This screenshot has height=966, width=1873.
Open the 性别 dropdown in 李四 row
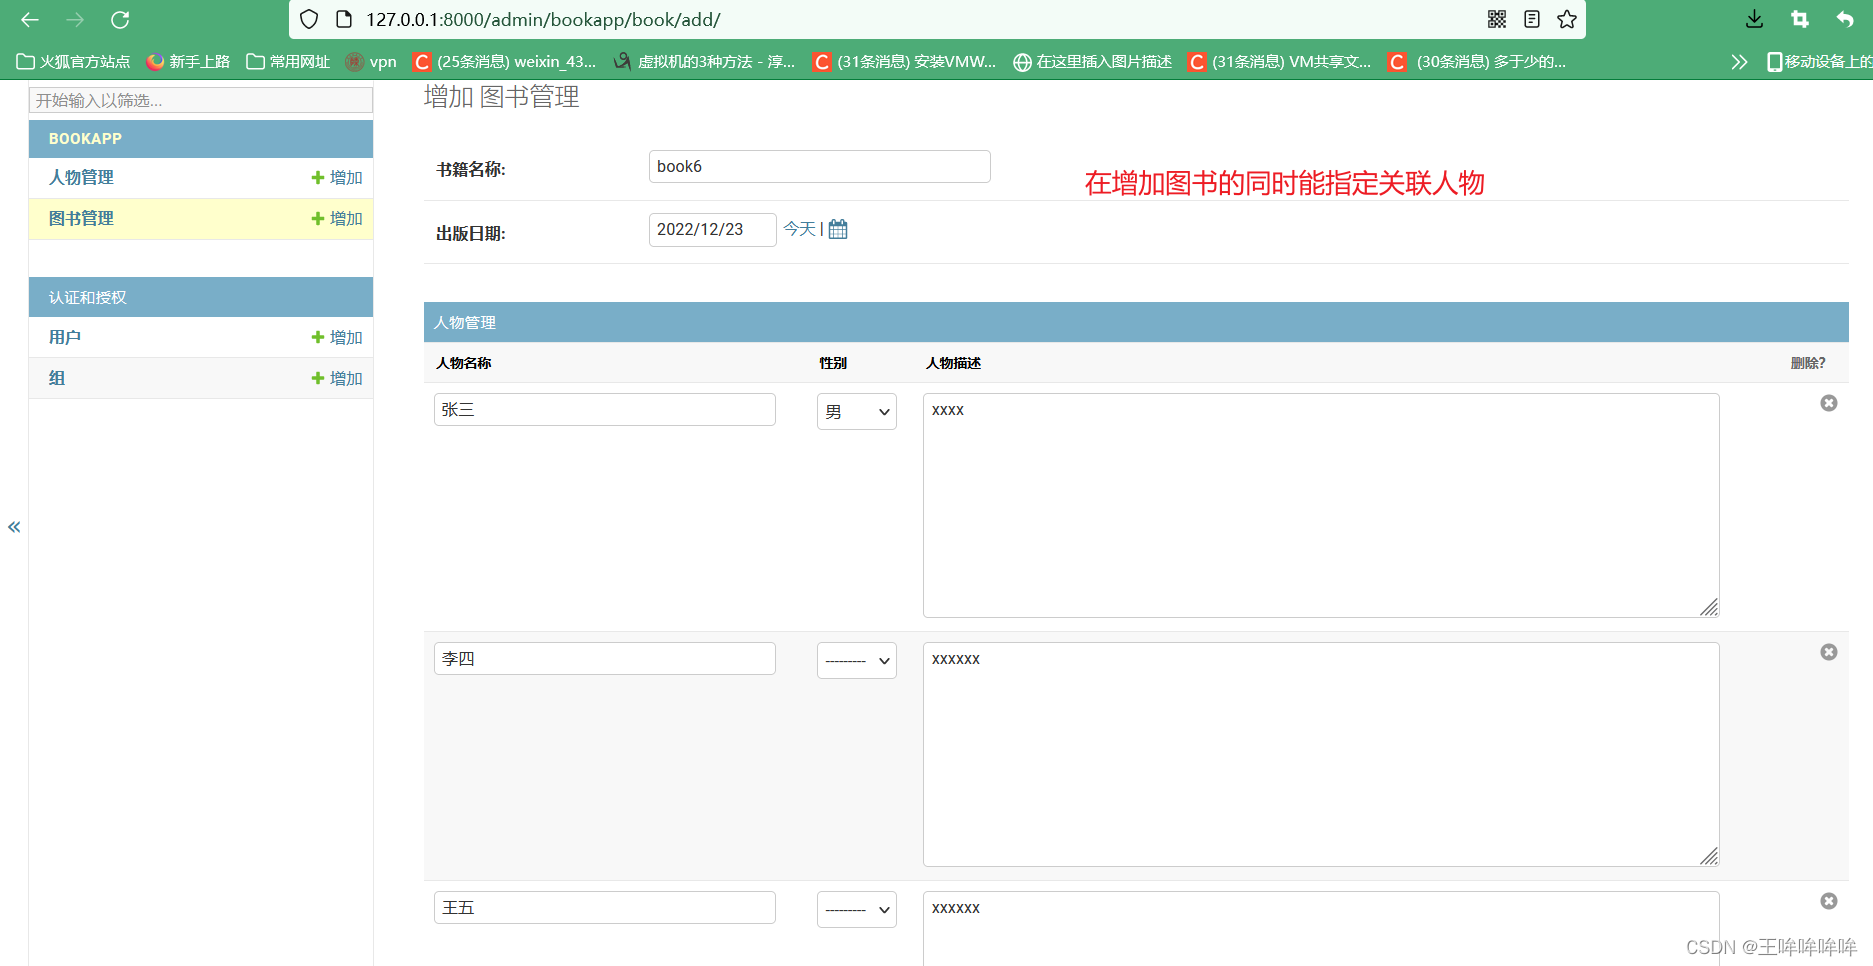point(857,661)
